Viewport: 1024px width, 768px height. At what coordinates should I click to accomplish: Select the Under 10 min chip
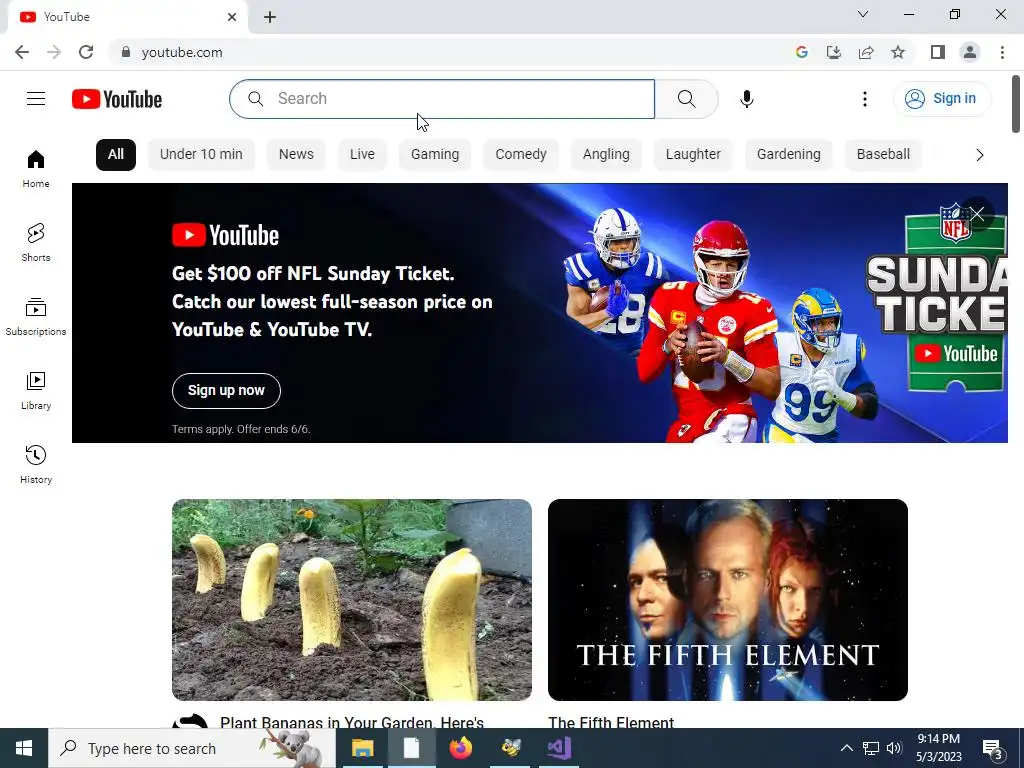(x=201, y=155)
